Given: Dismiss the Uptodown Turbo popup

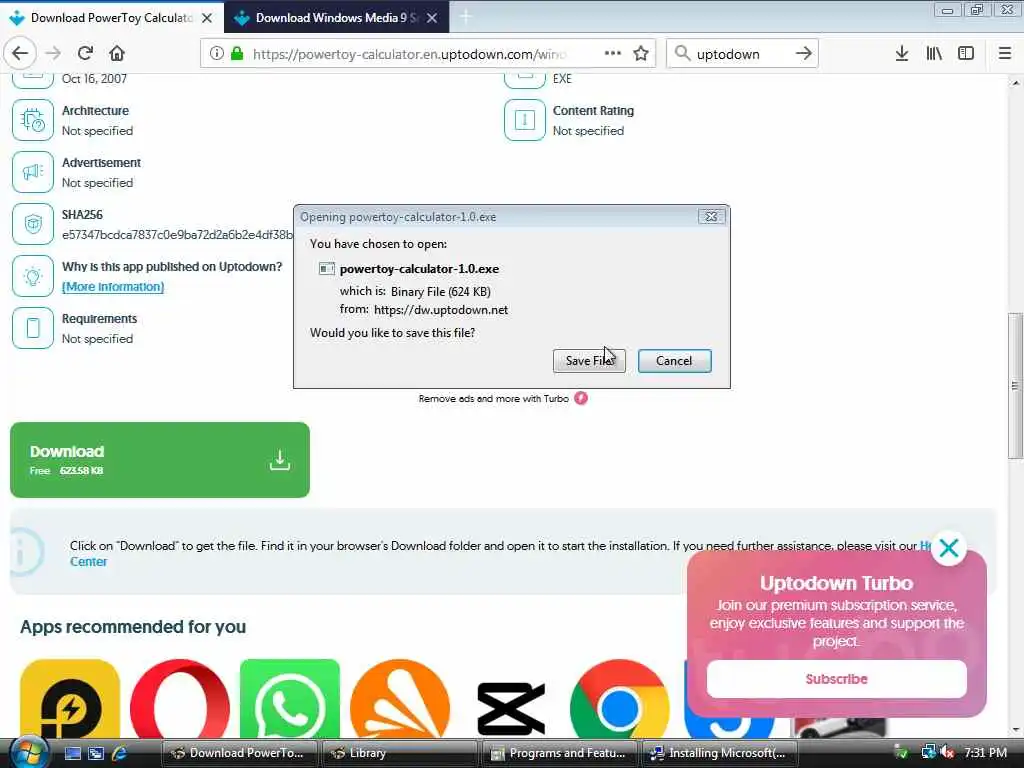Looking at the screenshot, I should [948, 548].
